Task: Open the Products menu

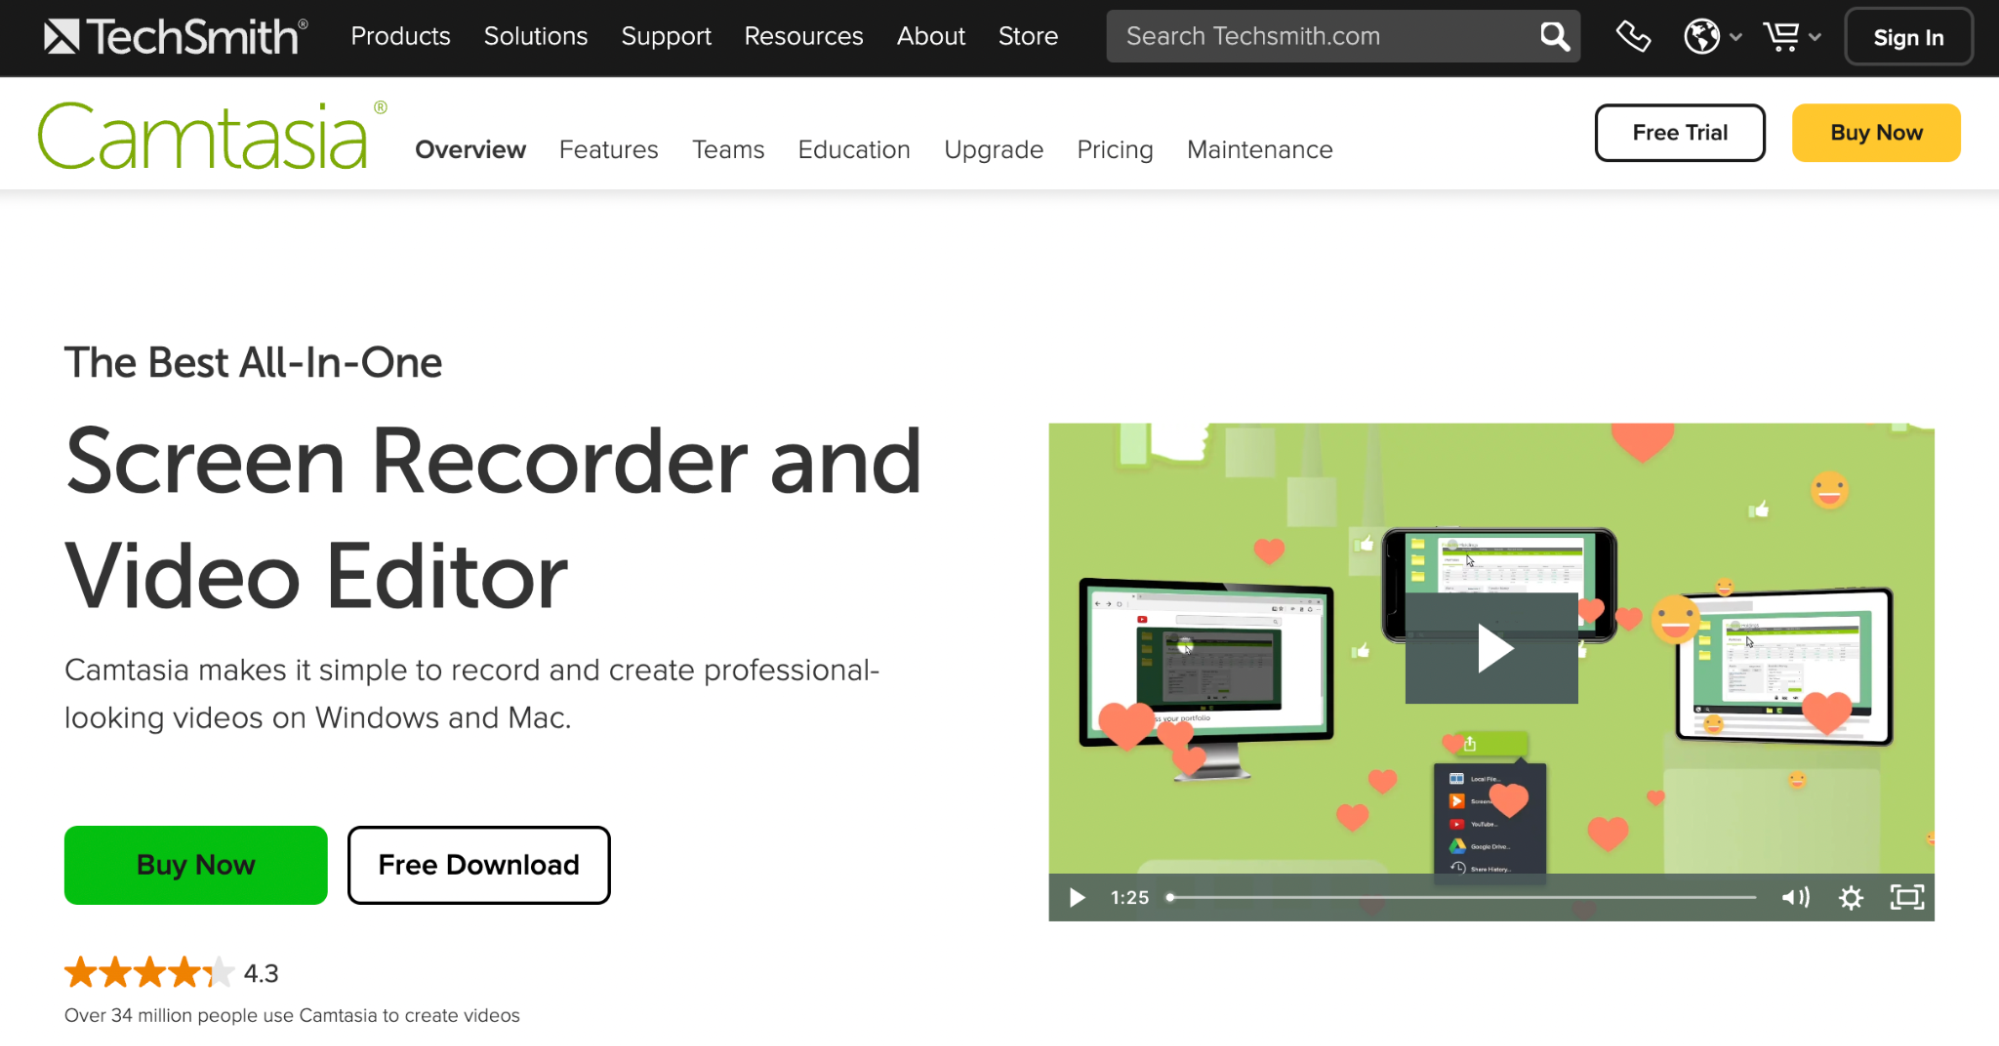Action: pyautogui.click(x=400, y=36)
